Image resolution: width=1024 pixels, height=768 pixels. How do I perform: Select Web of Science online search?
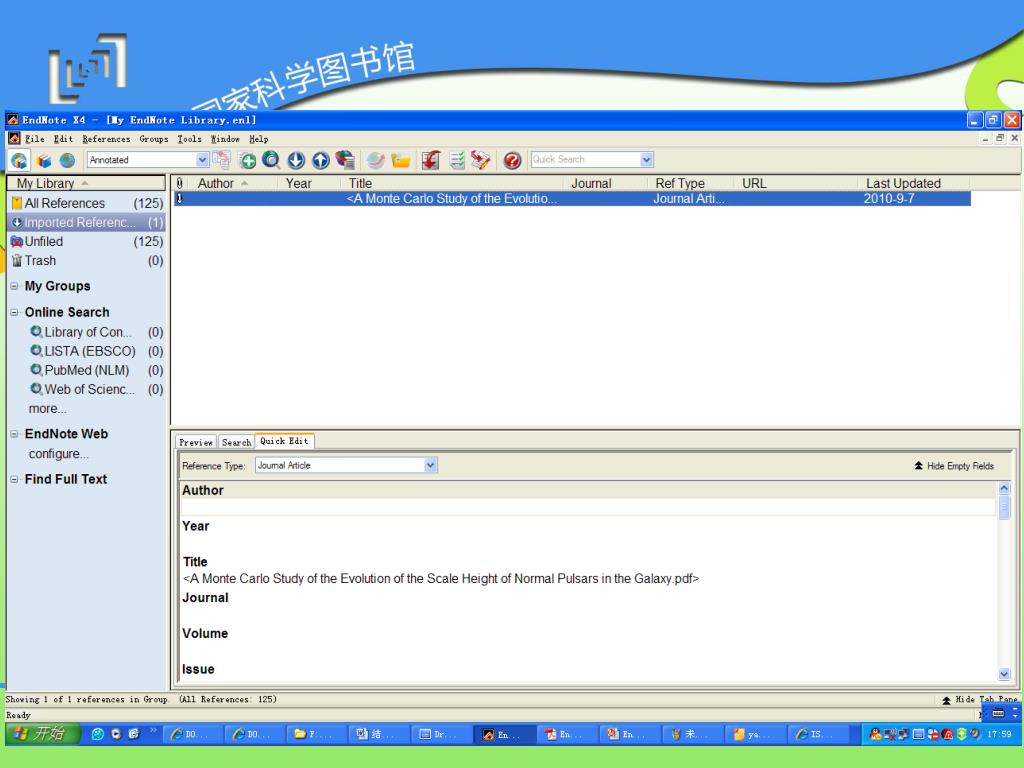coord(95,389)
